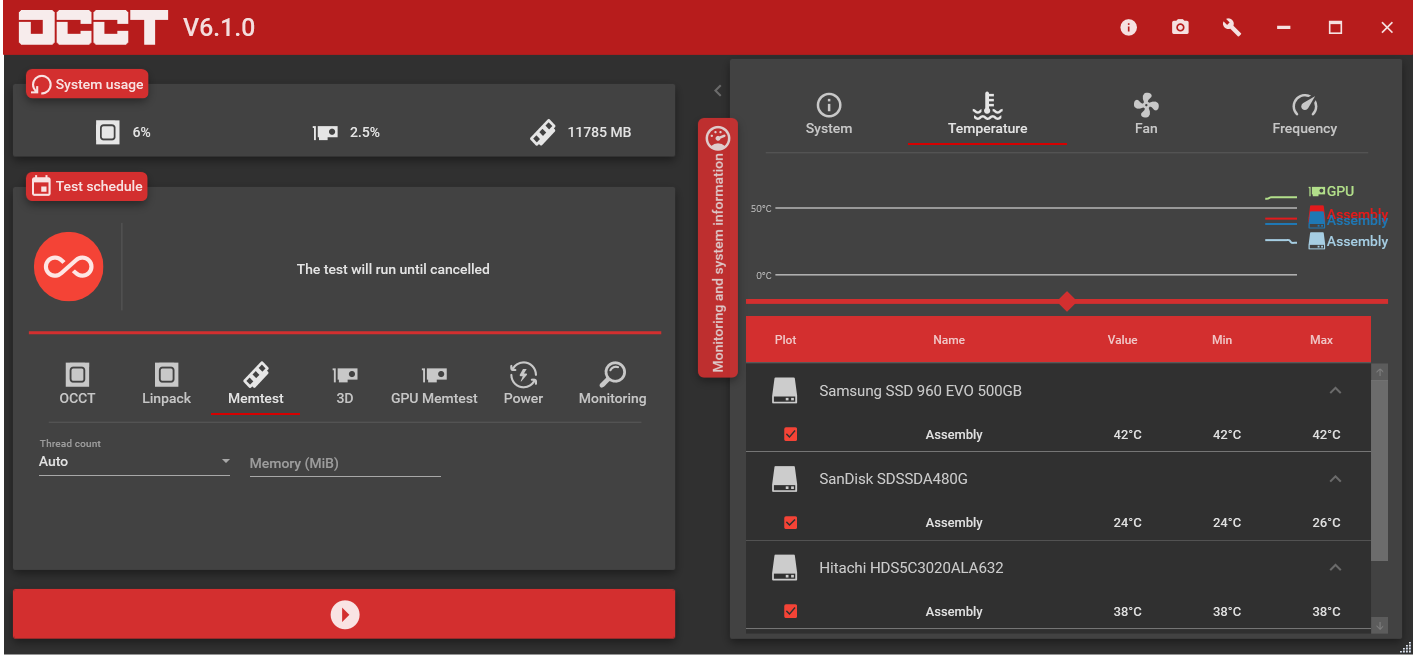Open the info panel in the title bar
Screen dimensions: 1417x658
1128,27
